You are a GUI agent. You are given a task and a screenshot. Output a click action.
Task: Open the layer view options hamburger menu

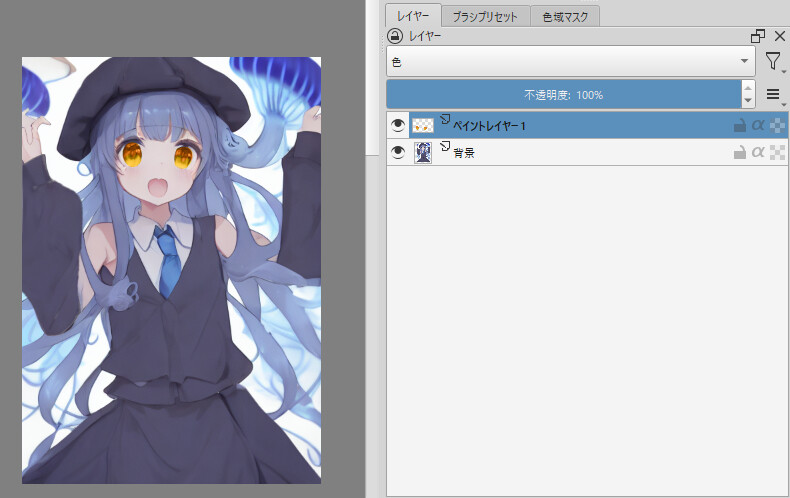coord(773,94)
